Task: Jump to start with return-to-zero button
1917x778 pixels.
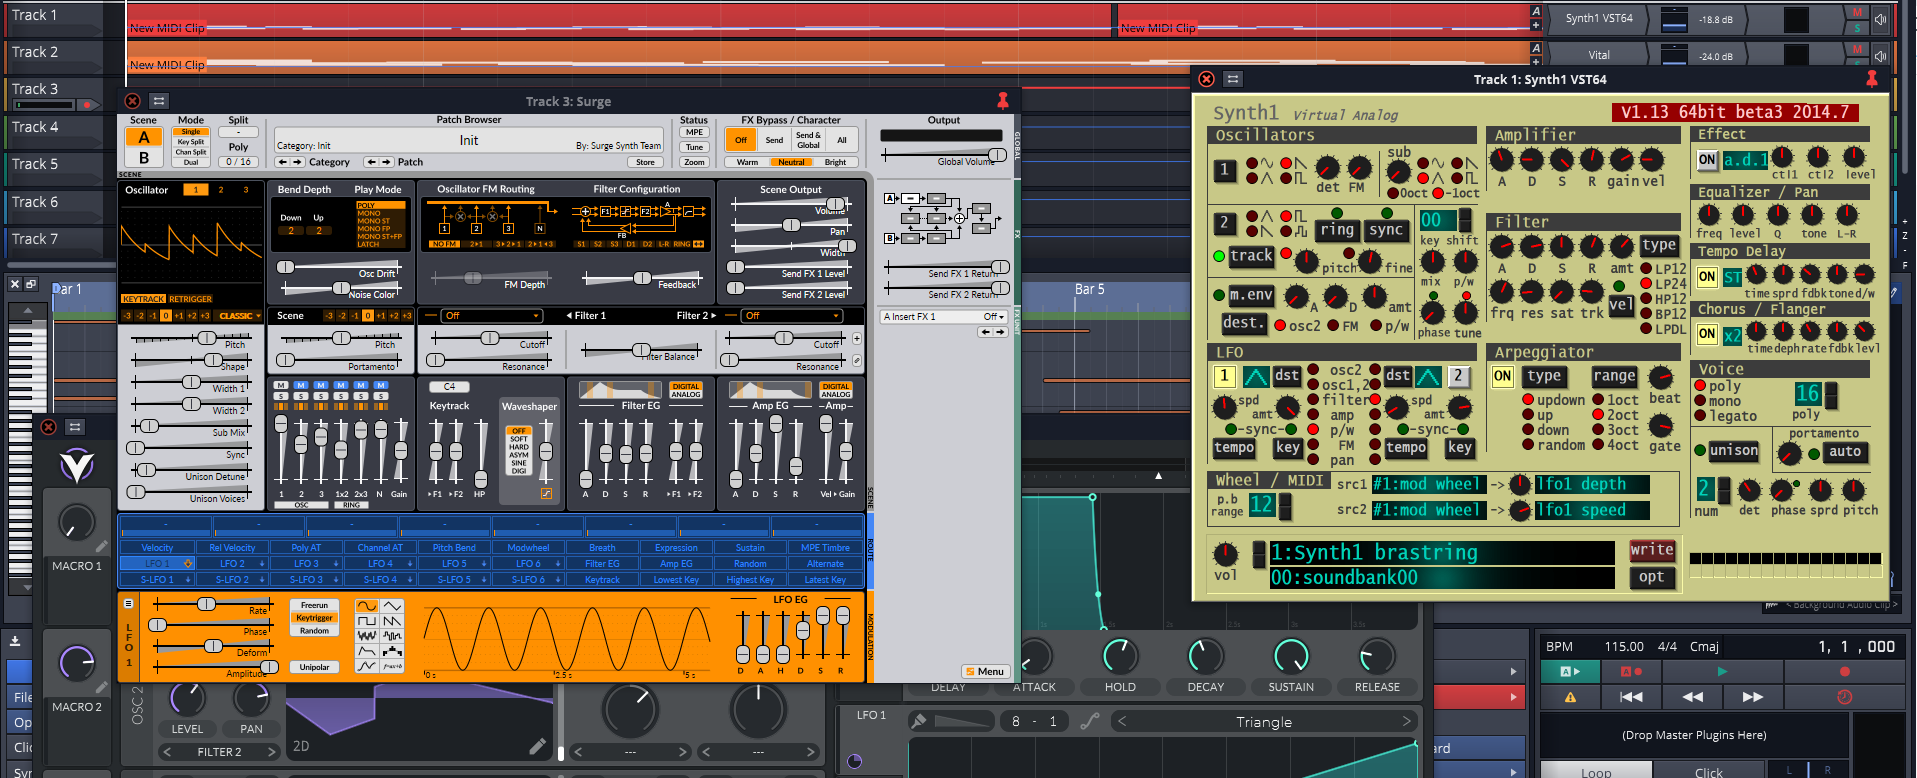Action: point(1631,697)
